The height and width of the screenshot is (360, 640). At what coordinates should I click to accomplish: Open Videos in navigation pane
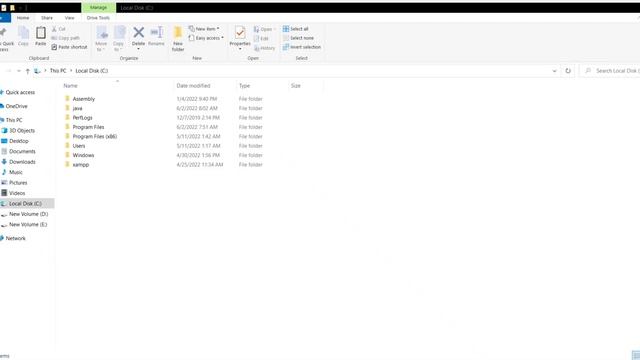[x=17, y=193]
